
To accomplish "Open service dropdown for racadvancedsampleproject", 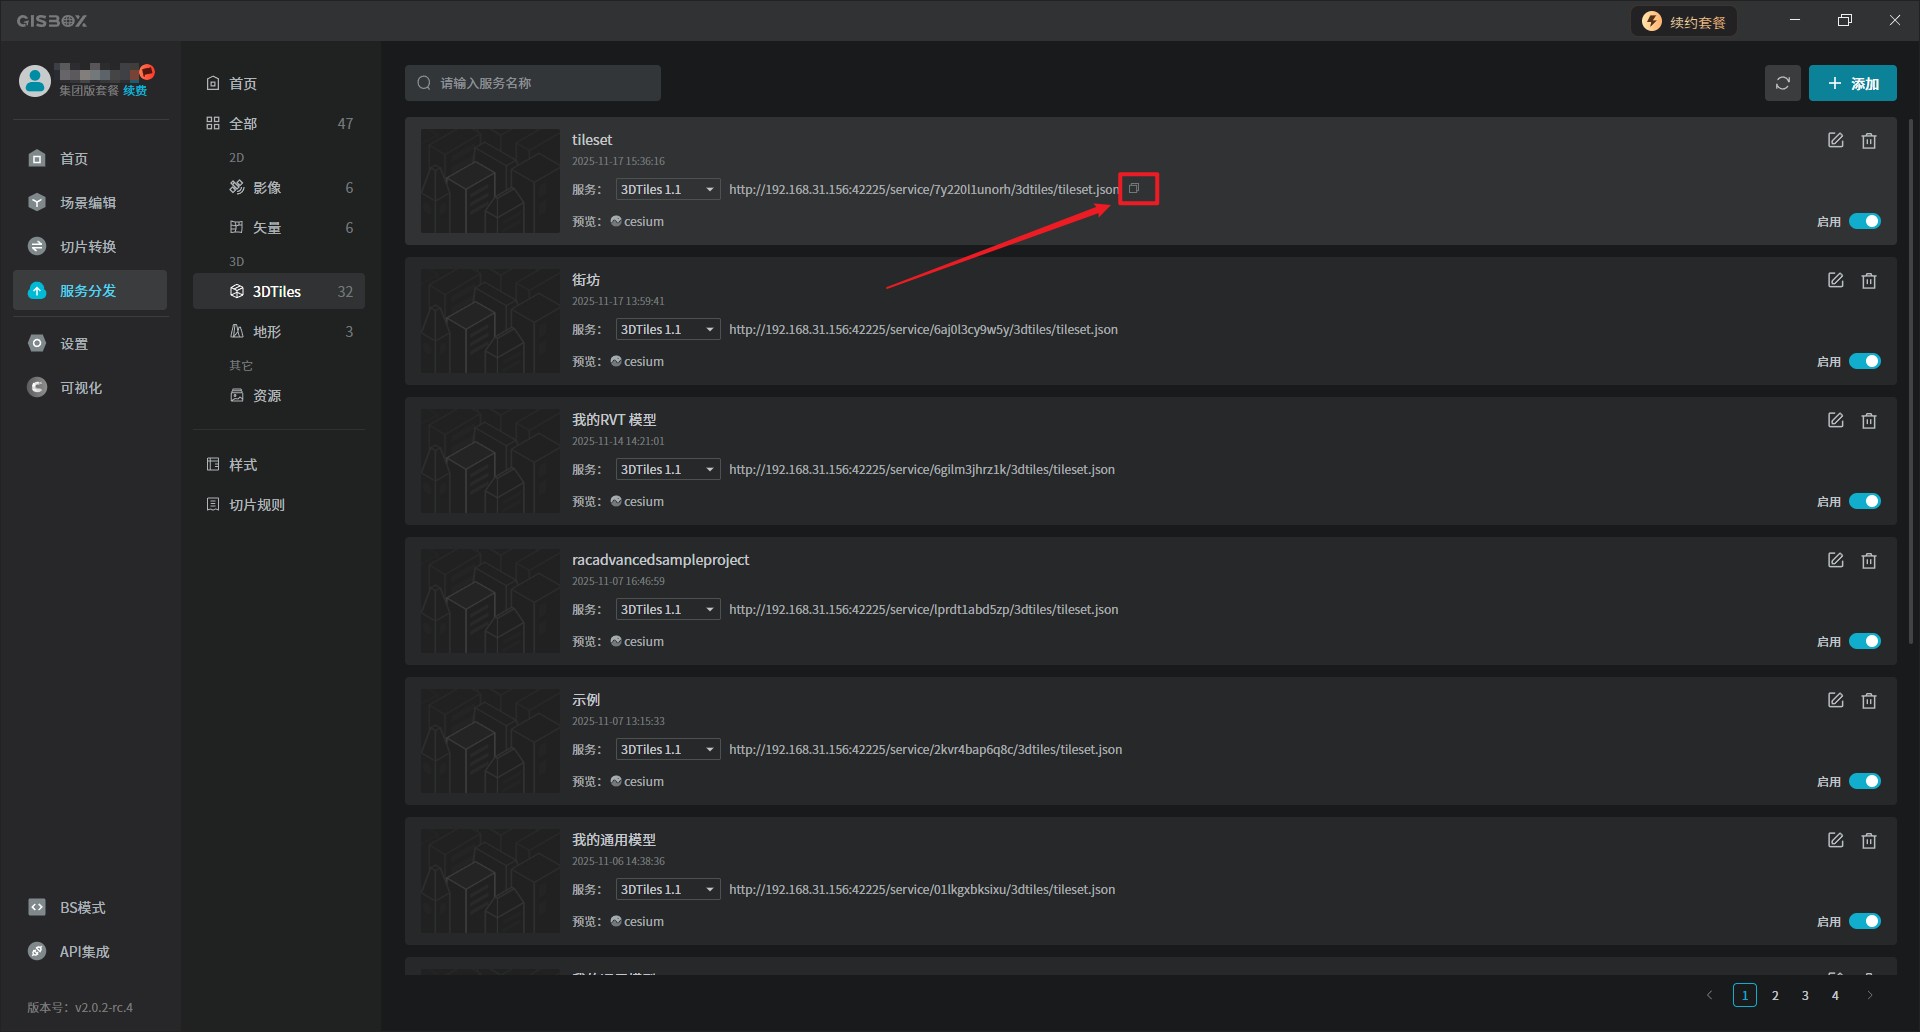I will pos(667,610).
